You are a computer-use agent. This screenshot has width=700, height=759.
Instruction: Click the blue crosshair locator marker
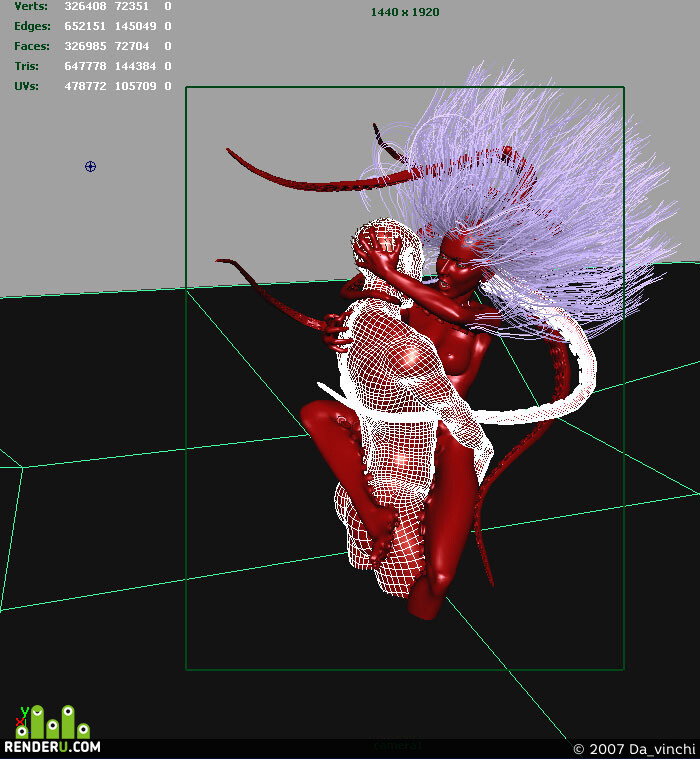pos(90,167)
